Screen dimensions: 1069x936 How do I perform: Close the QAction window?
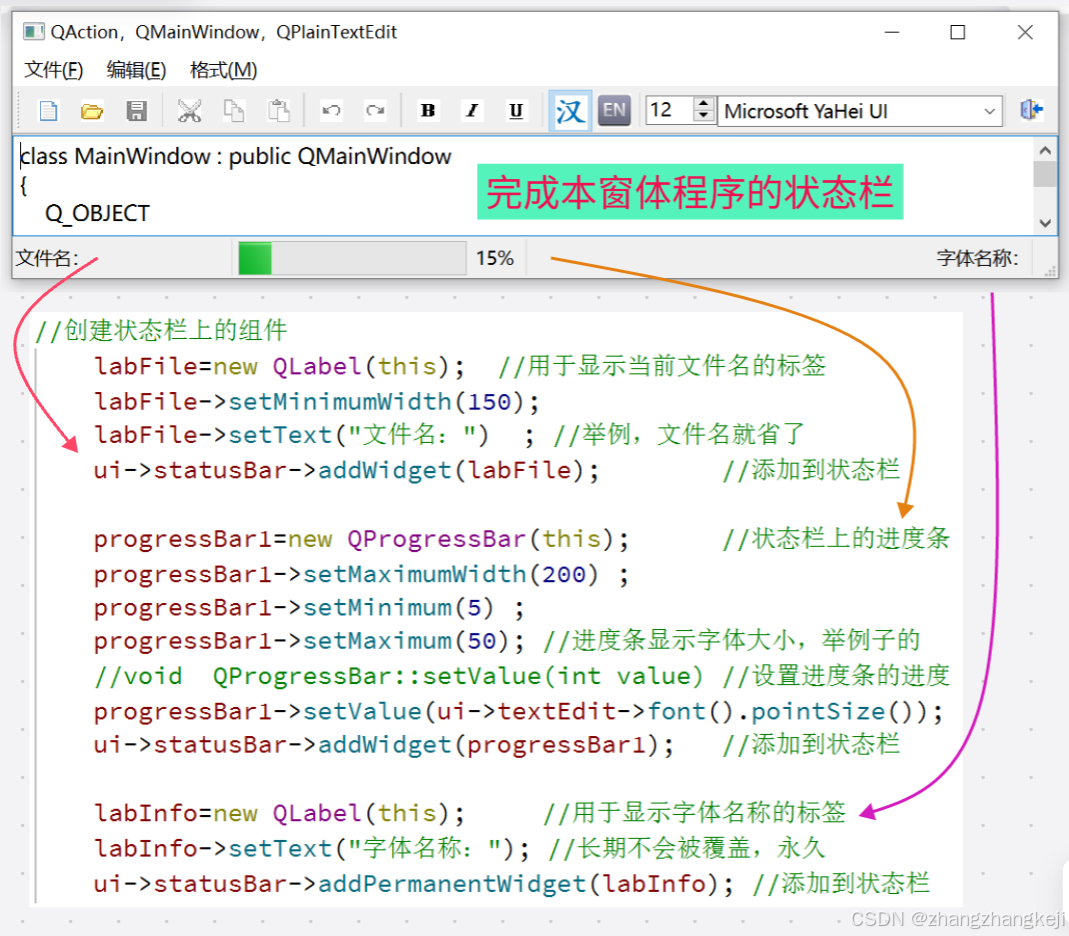click(x=1025, y=32)
